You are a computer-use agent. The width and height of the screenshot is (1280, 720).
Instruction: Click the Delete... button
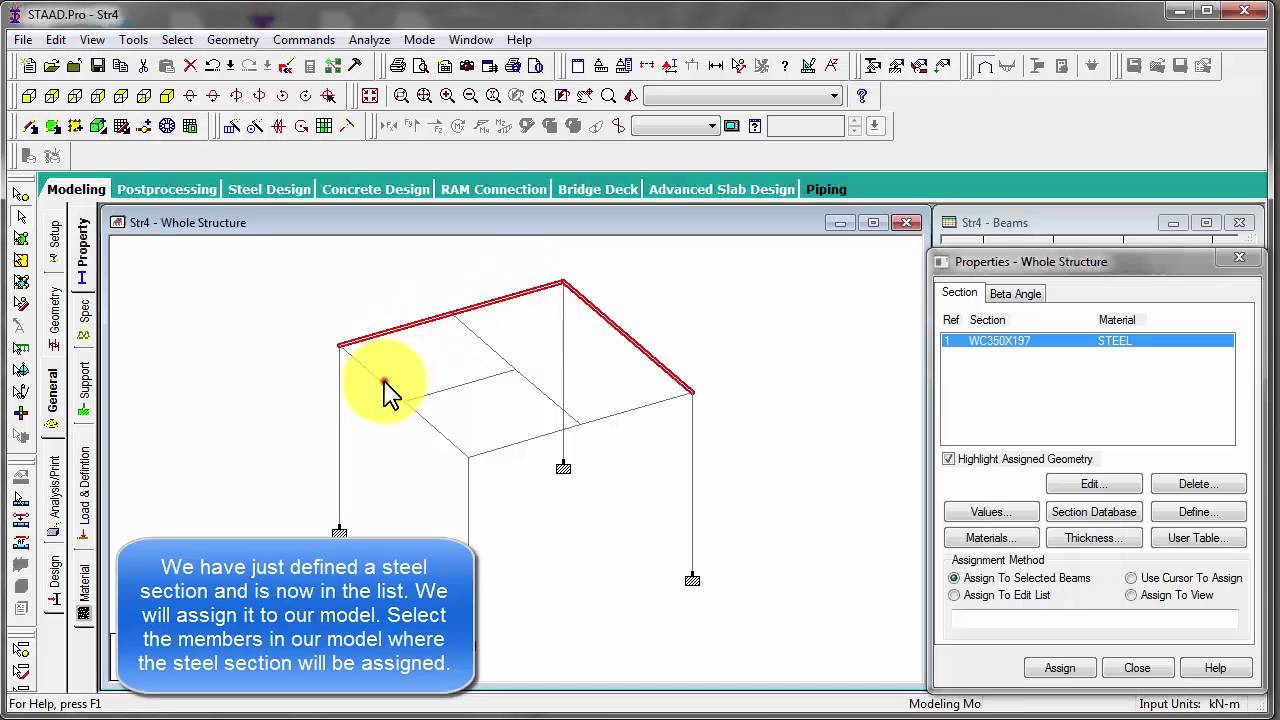tap(1198, 484)
